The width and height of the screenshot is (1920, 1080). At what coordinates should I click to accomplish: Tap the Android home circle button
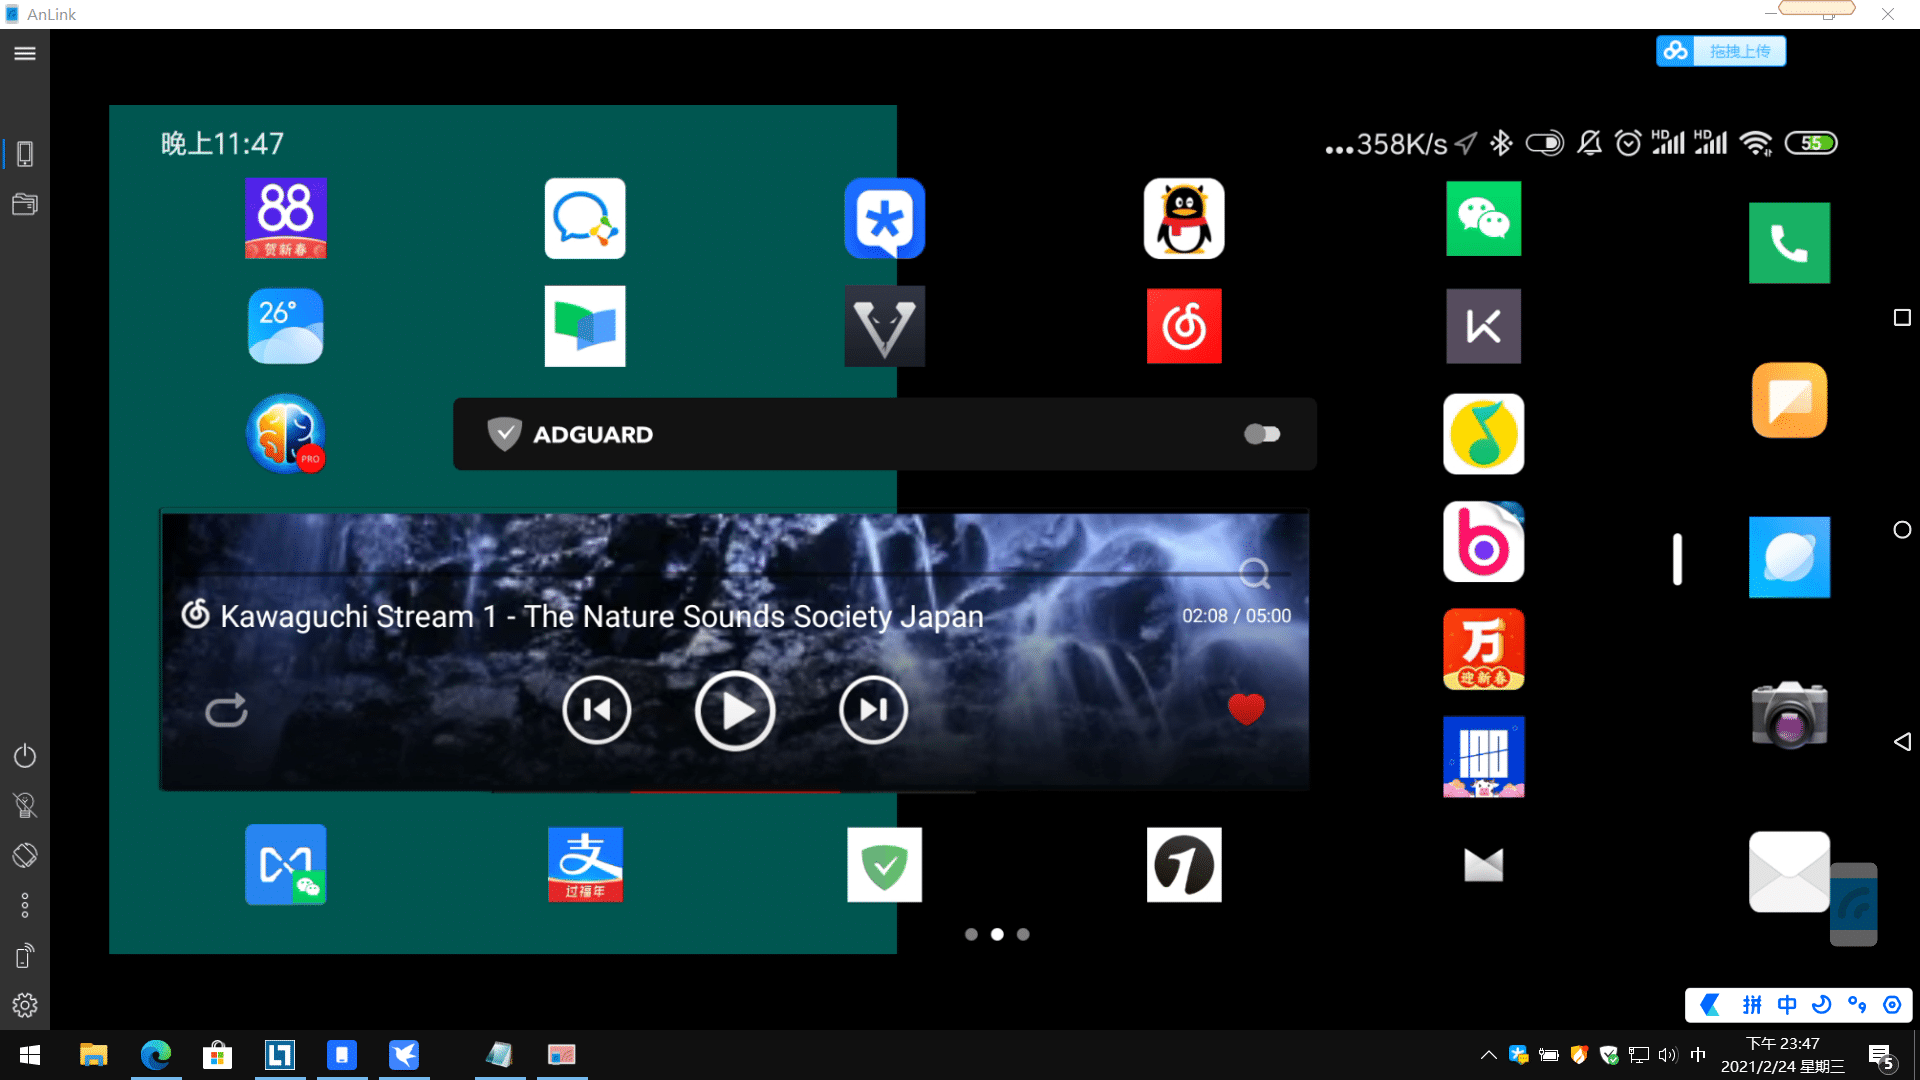click(1902, 530)
